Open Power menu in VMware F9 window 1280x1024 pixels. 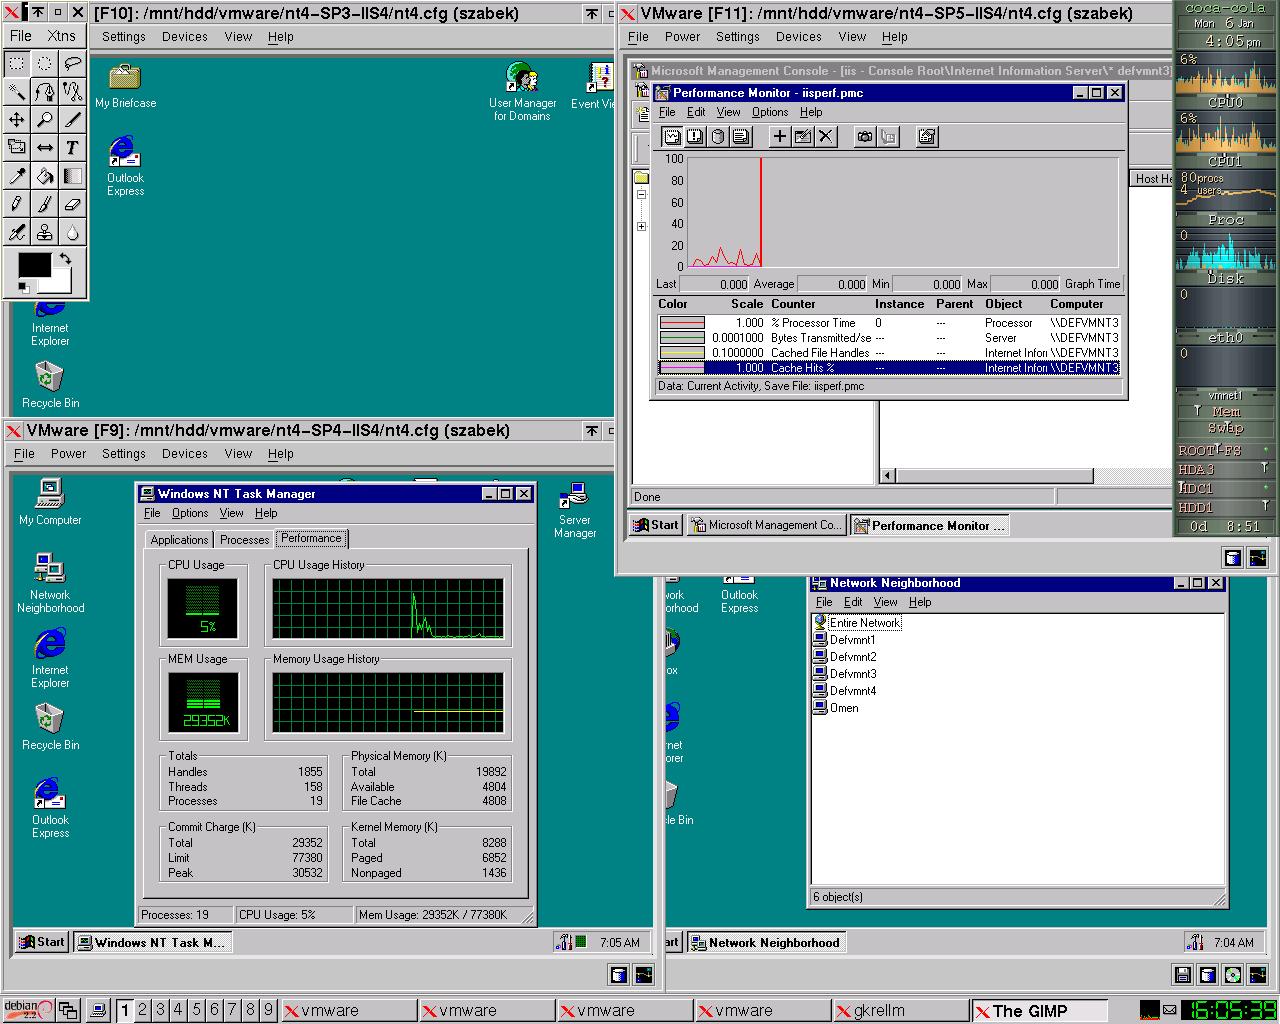(x=69, y=453)
